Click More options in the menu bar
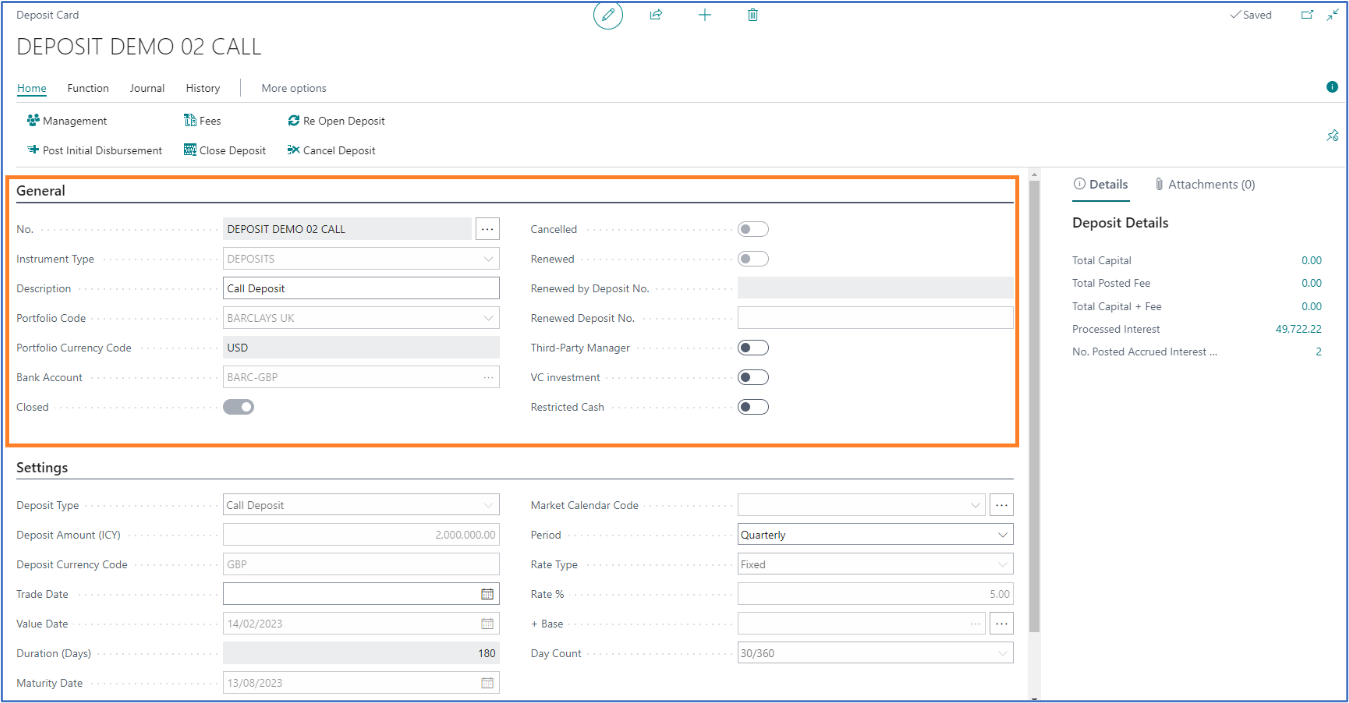 (294, 88)
